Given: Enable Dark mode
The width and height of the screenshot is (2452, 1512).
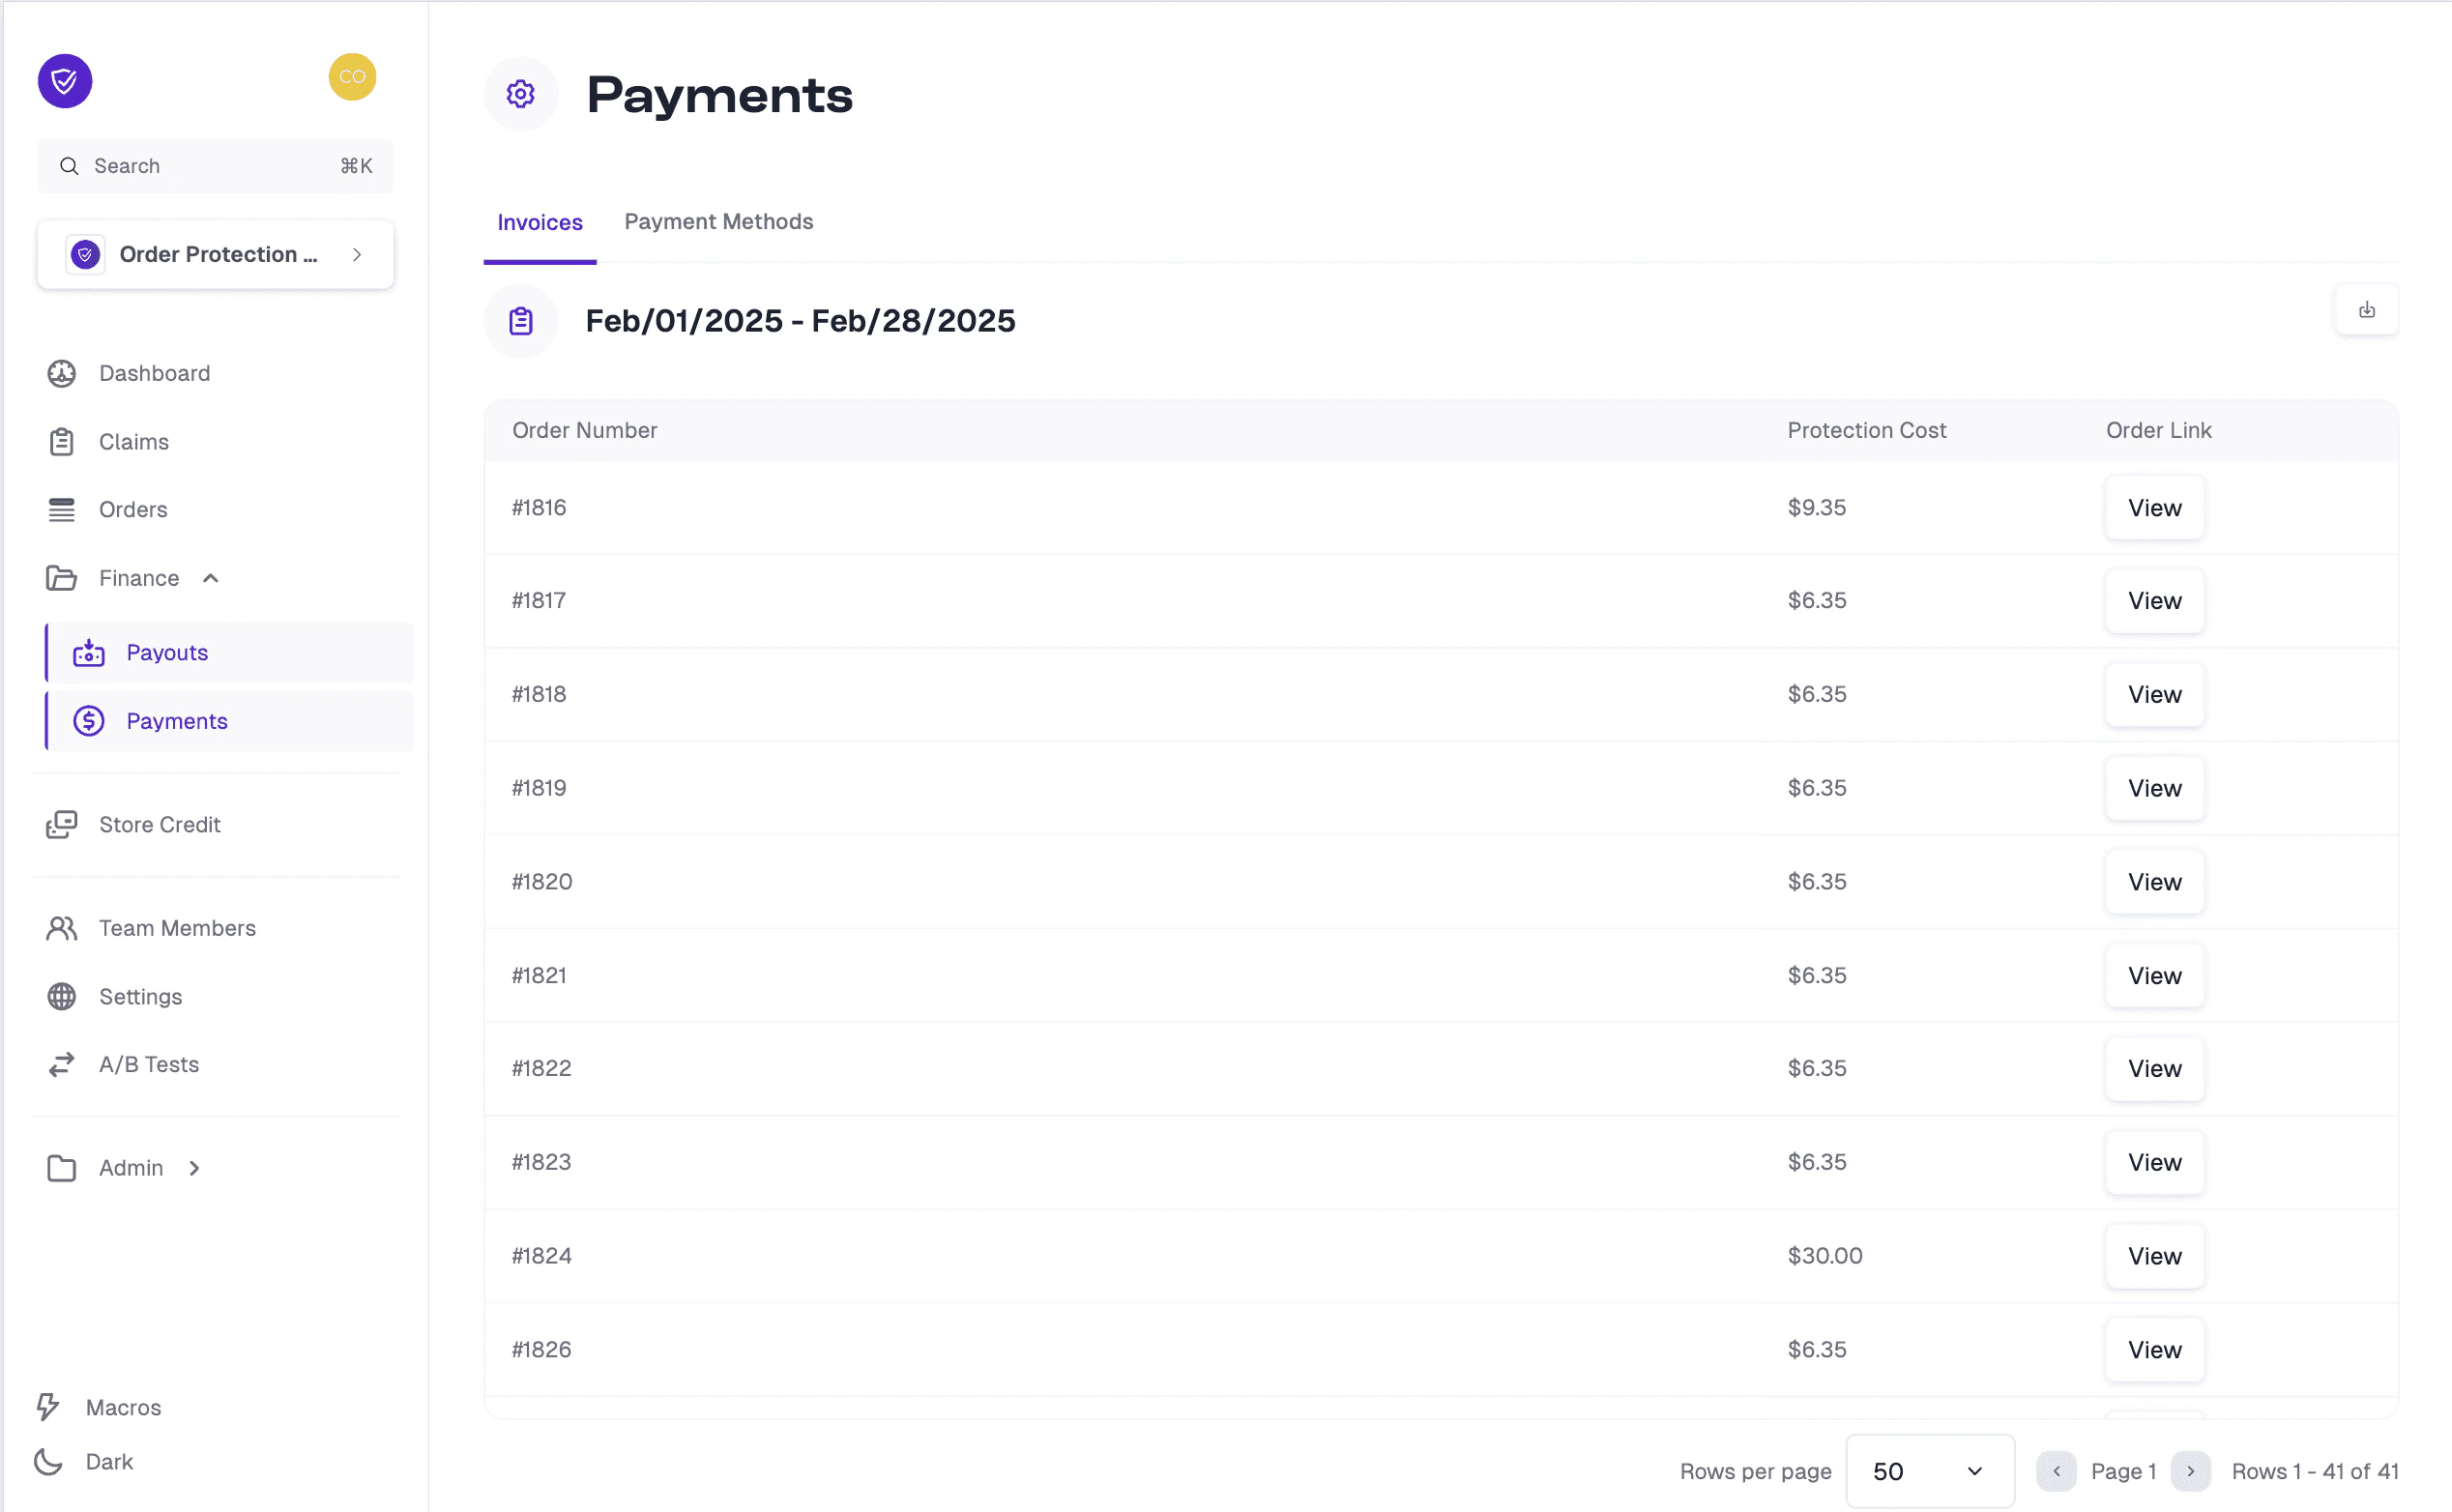Looking at the screenshot, I should click(48, 1461).
